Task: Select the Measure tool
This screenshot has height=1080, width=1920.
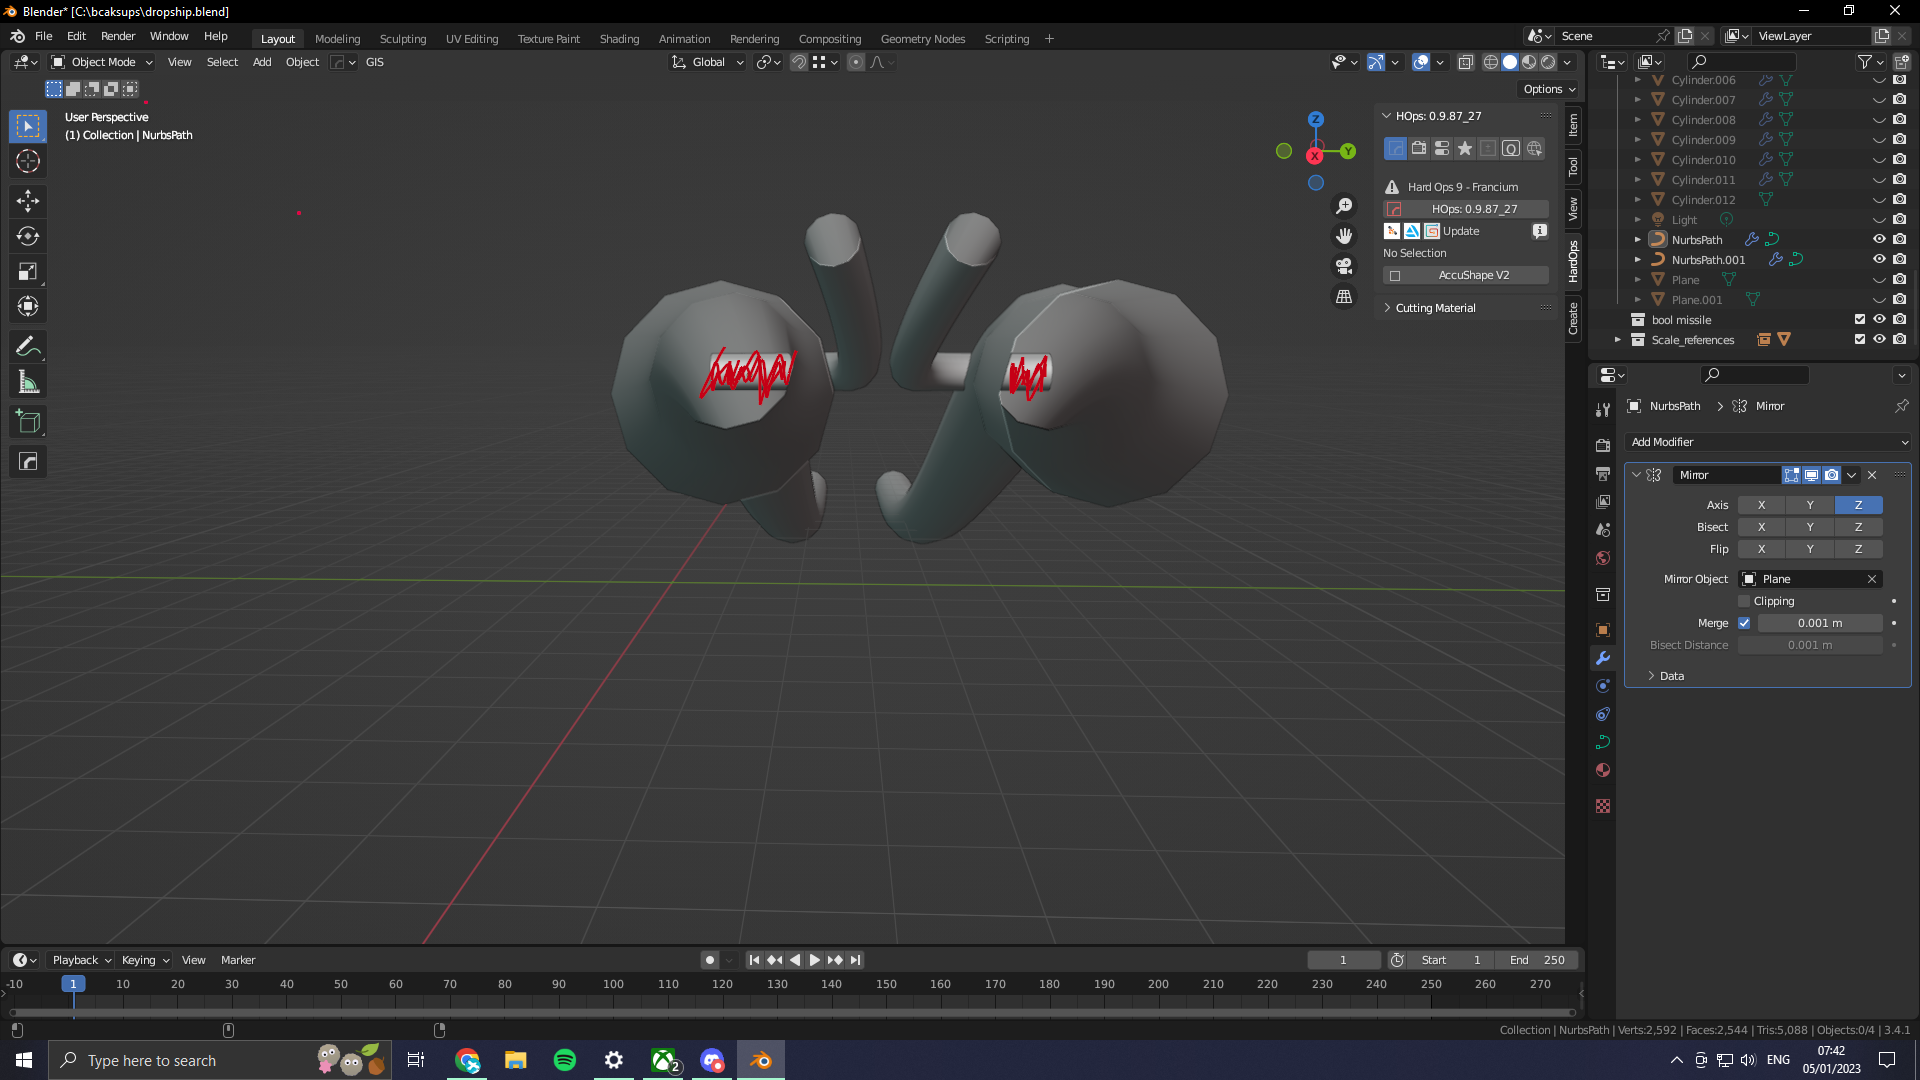Action: [x=28, y=381]
